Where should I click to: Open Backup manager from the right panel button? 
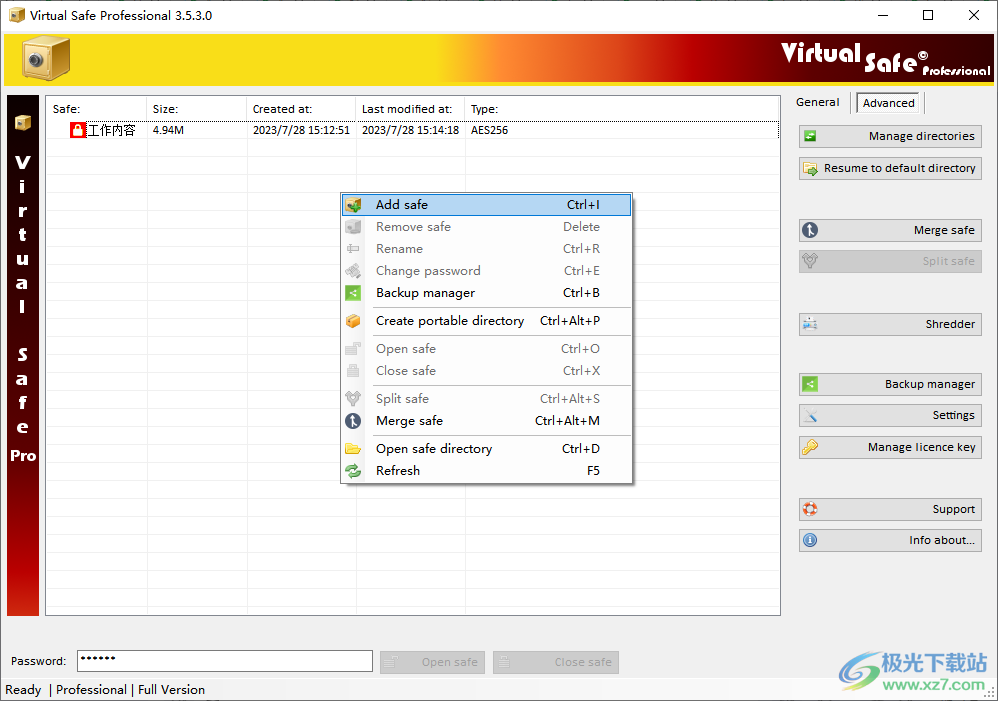[x=890, y=384]
